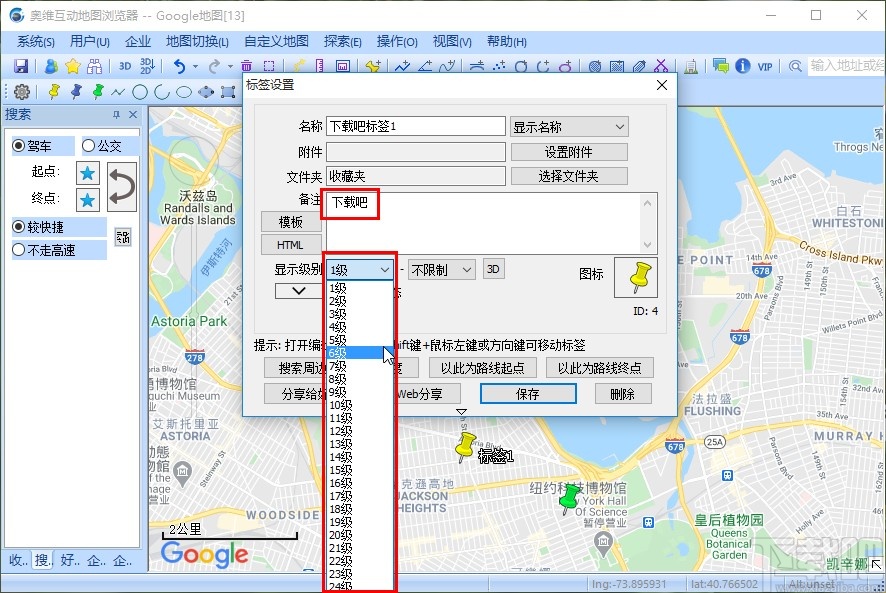Open the 显示名称 dropdown
Viewport: 886px width, 593px height.
(568, 126)
